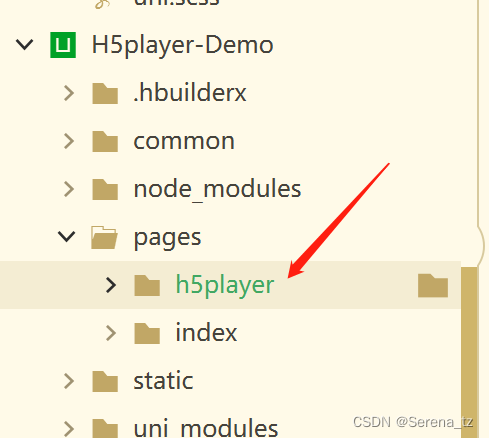Viewport: 489px width, 438px height.
Task: Select the pages folder label
Action: (167, 239)
